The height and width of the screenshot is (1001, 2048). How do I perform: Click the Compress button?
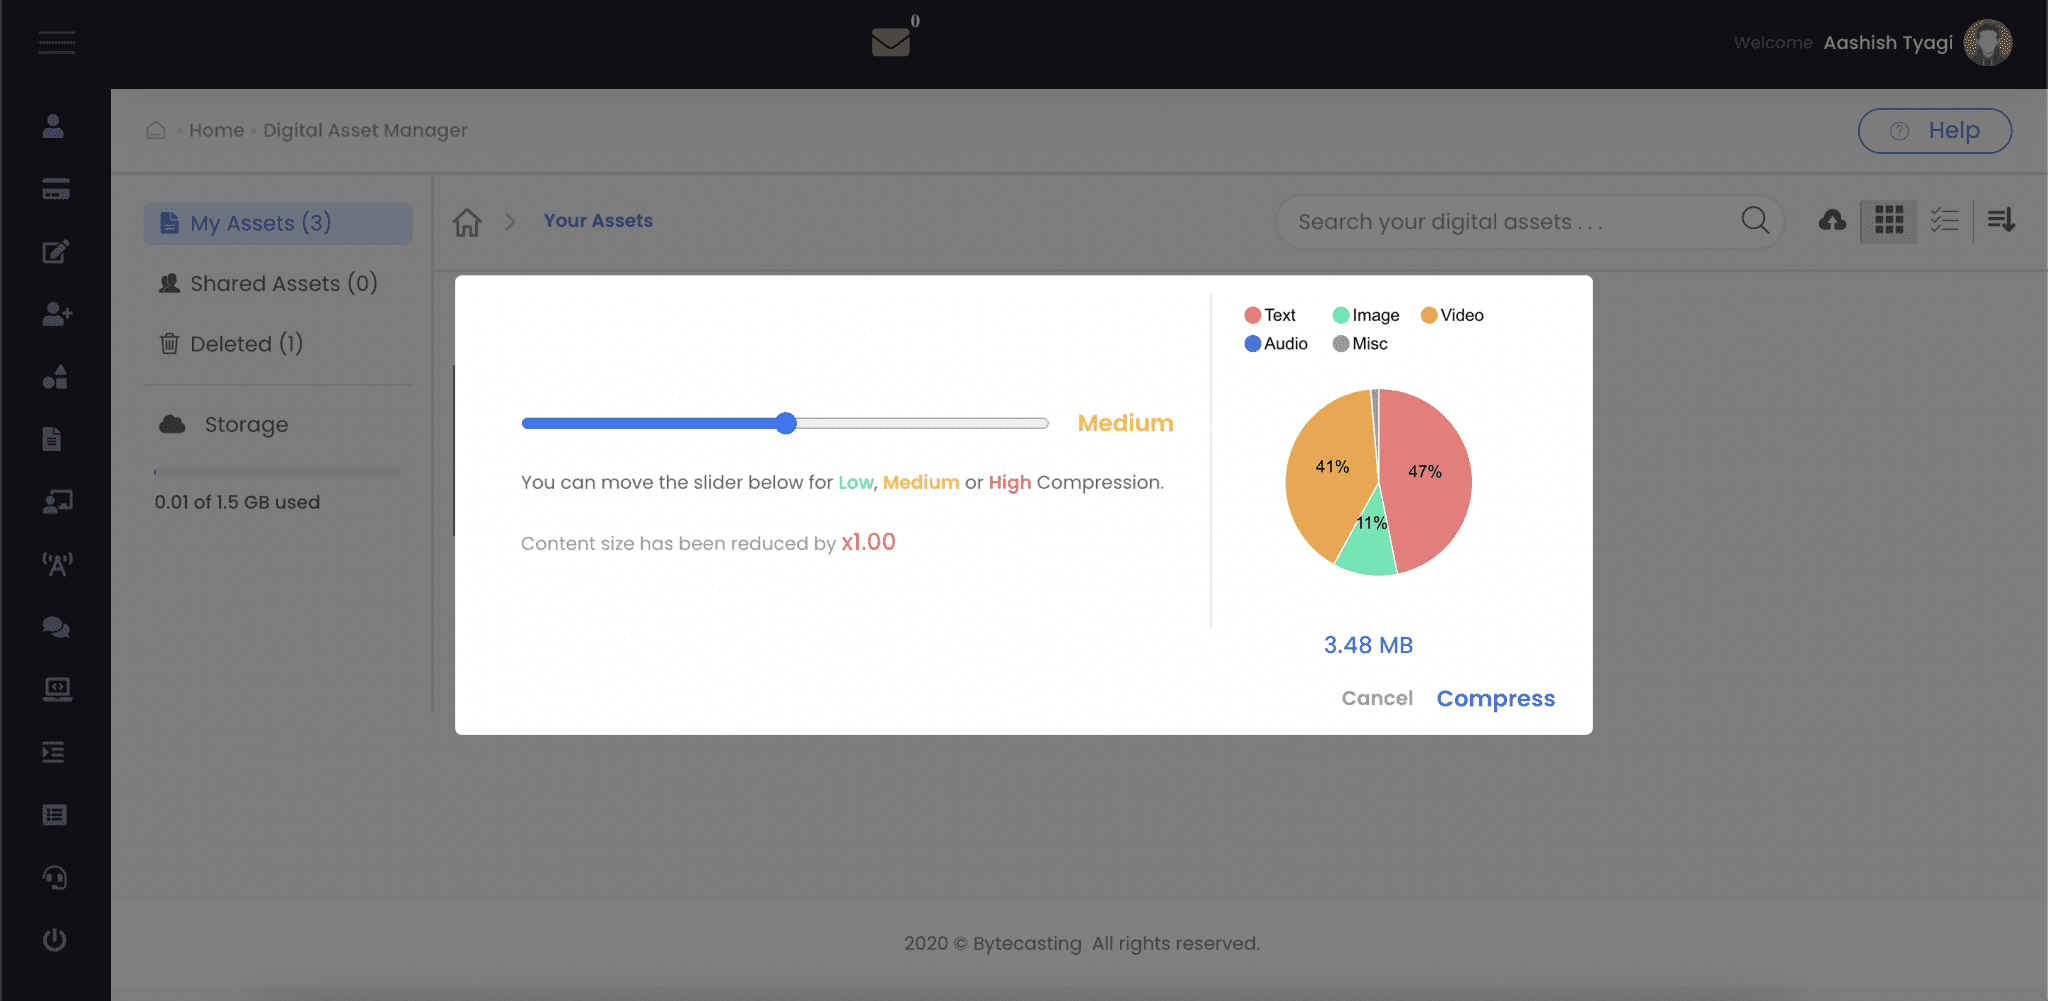[x=1495, y=698]
